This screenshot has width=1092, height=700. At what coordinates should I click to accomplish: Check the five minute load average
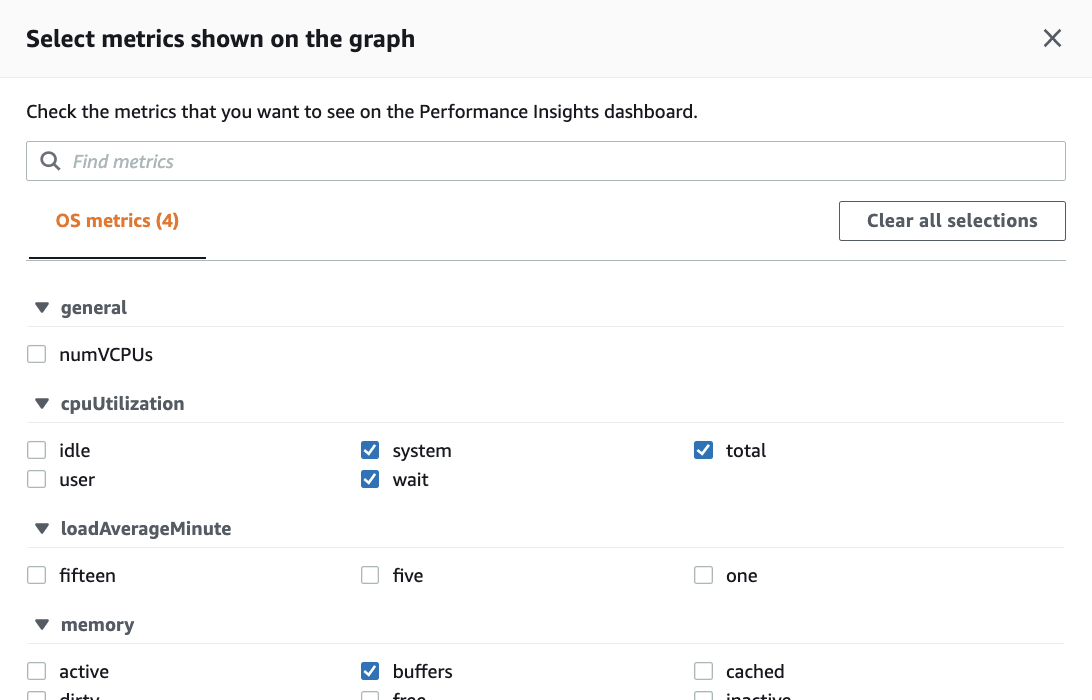[370, 575]
